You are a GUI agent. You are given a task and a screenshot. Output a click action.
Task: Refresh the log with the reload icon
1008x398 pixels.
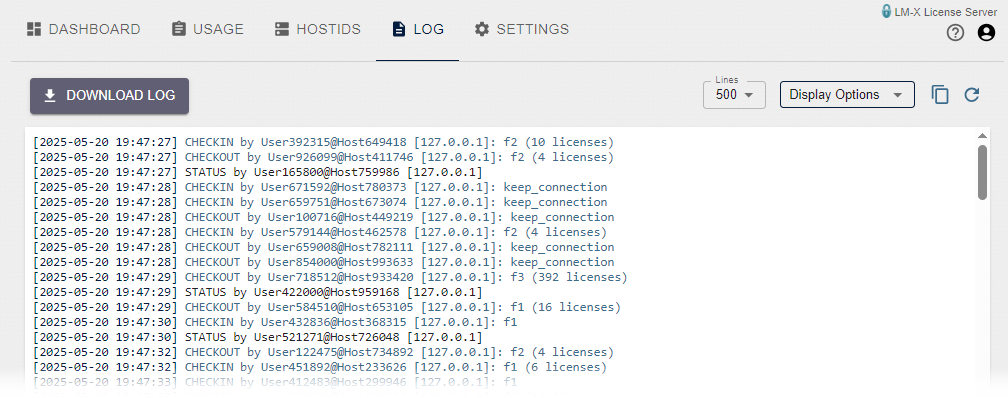coord(972,95)
